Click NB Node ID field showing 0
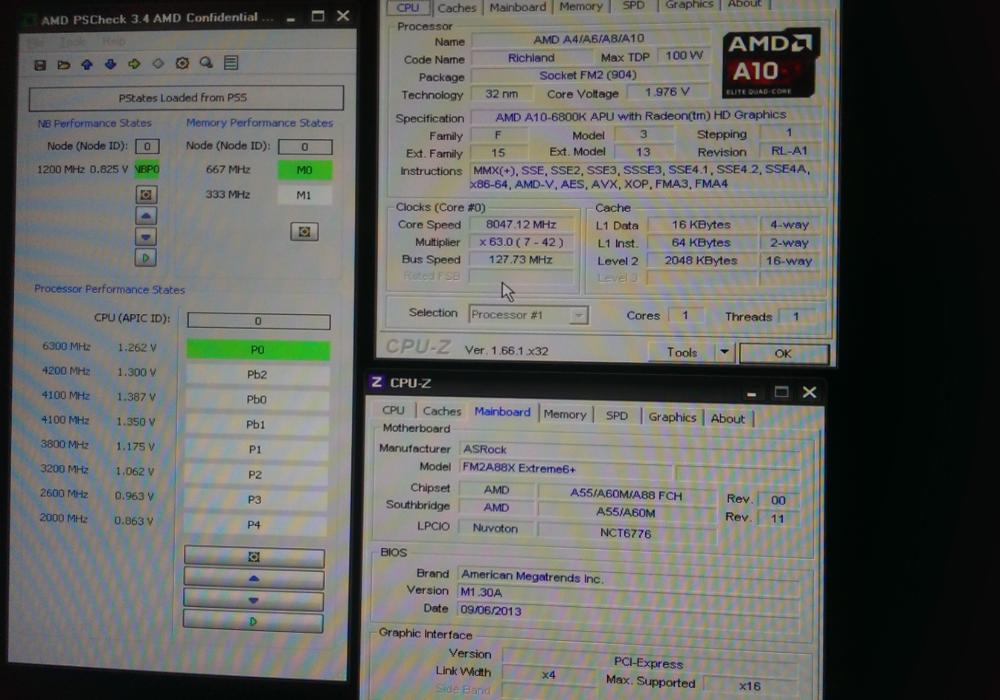Screen dimensions: 1000x700 coord(147,147)
